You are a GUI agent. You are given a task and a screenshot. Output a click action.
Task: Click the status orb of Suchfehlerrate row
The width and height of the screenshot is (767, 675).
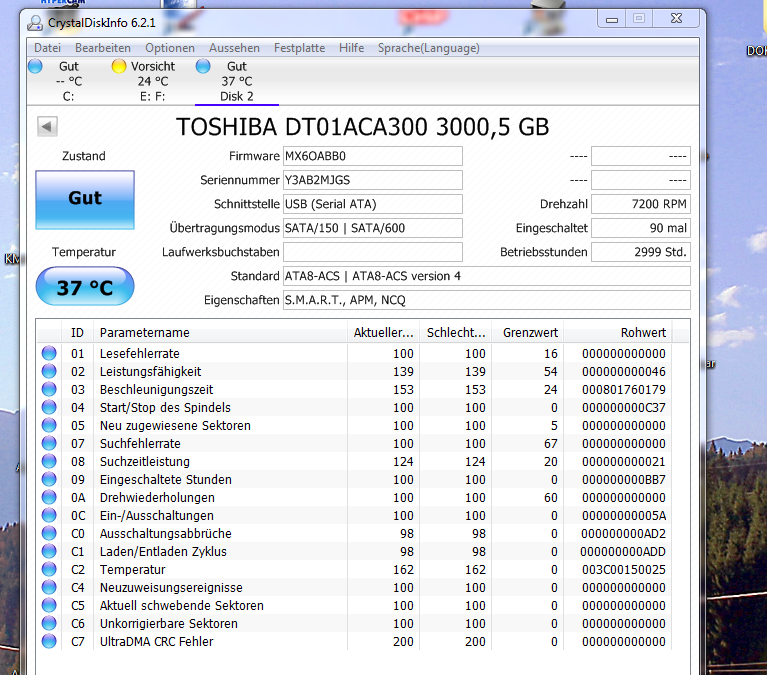pyautogui.click(x=49, y=443)
